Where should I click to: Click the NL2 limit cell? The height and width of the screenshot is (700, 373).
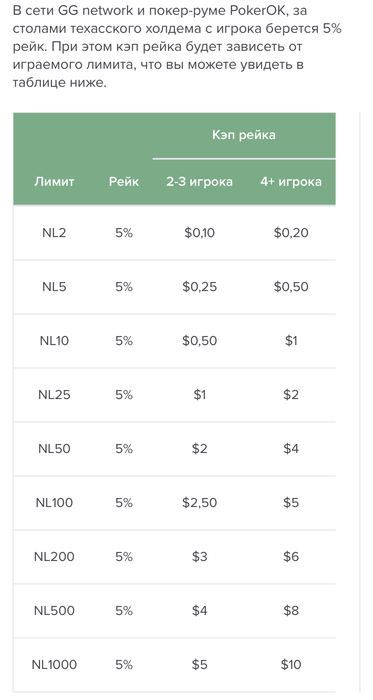coord(54,233)
